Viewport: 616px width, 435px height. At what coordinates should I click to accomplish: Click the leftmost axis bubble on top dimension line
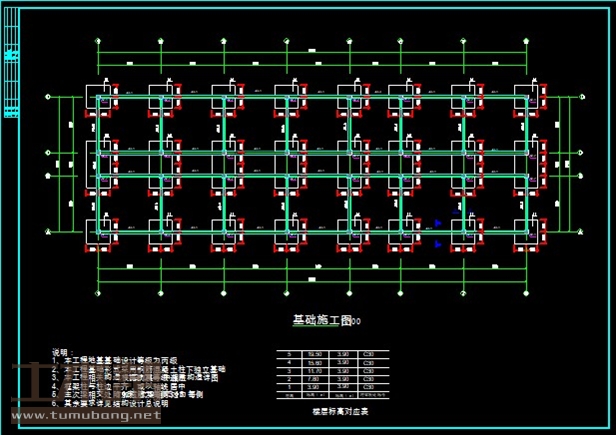tap(98, 42)
